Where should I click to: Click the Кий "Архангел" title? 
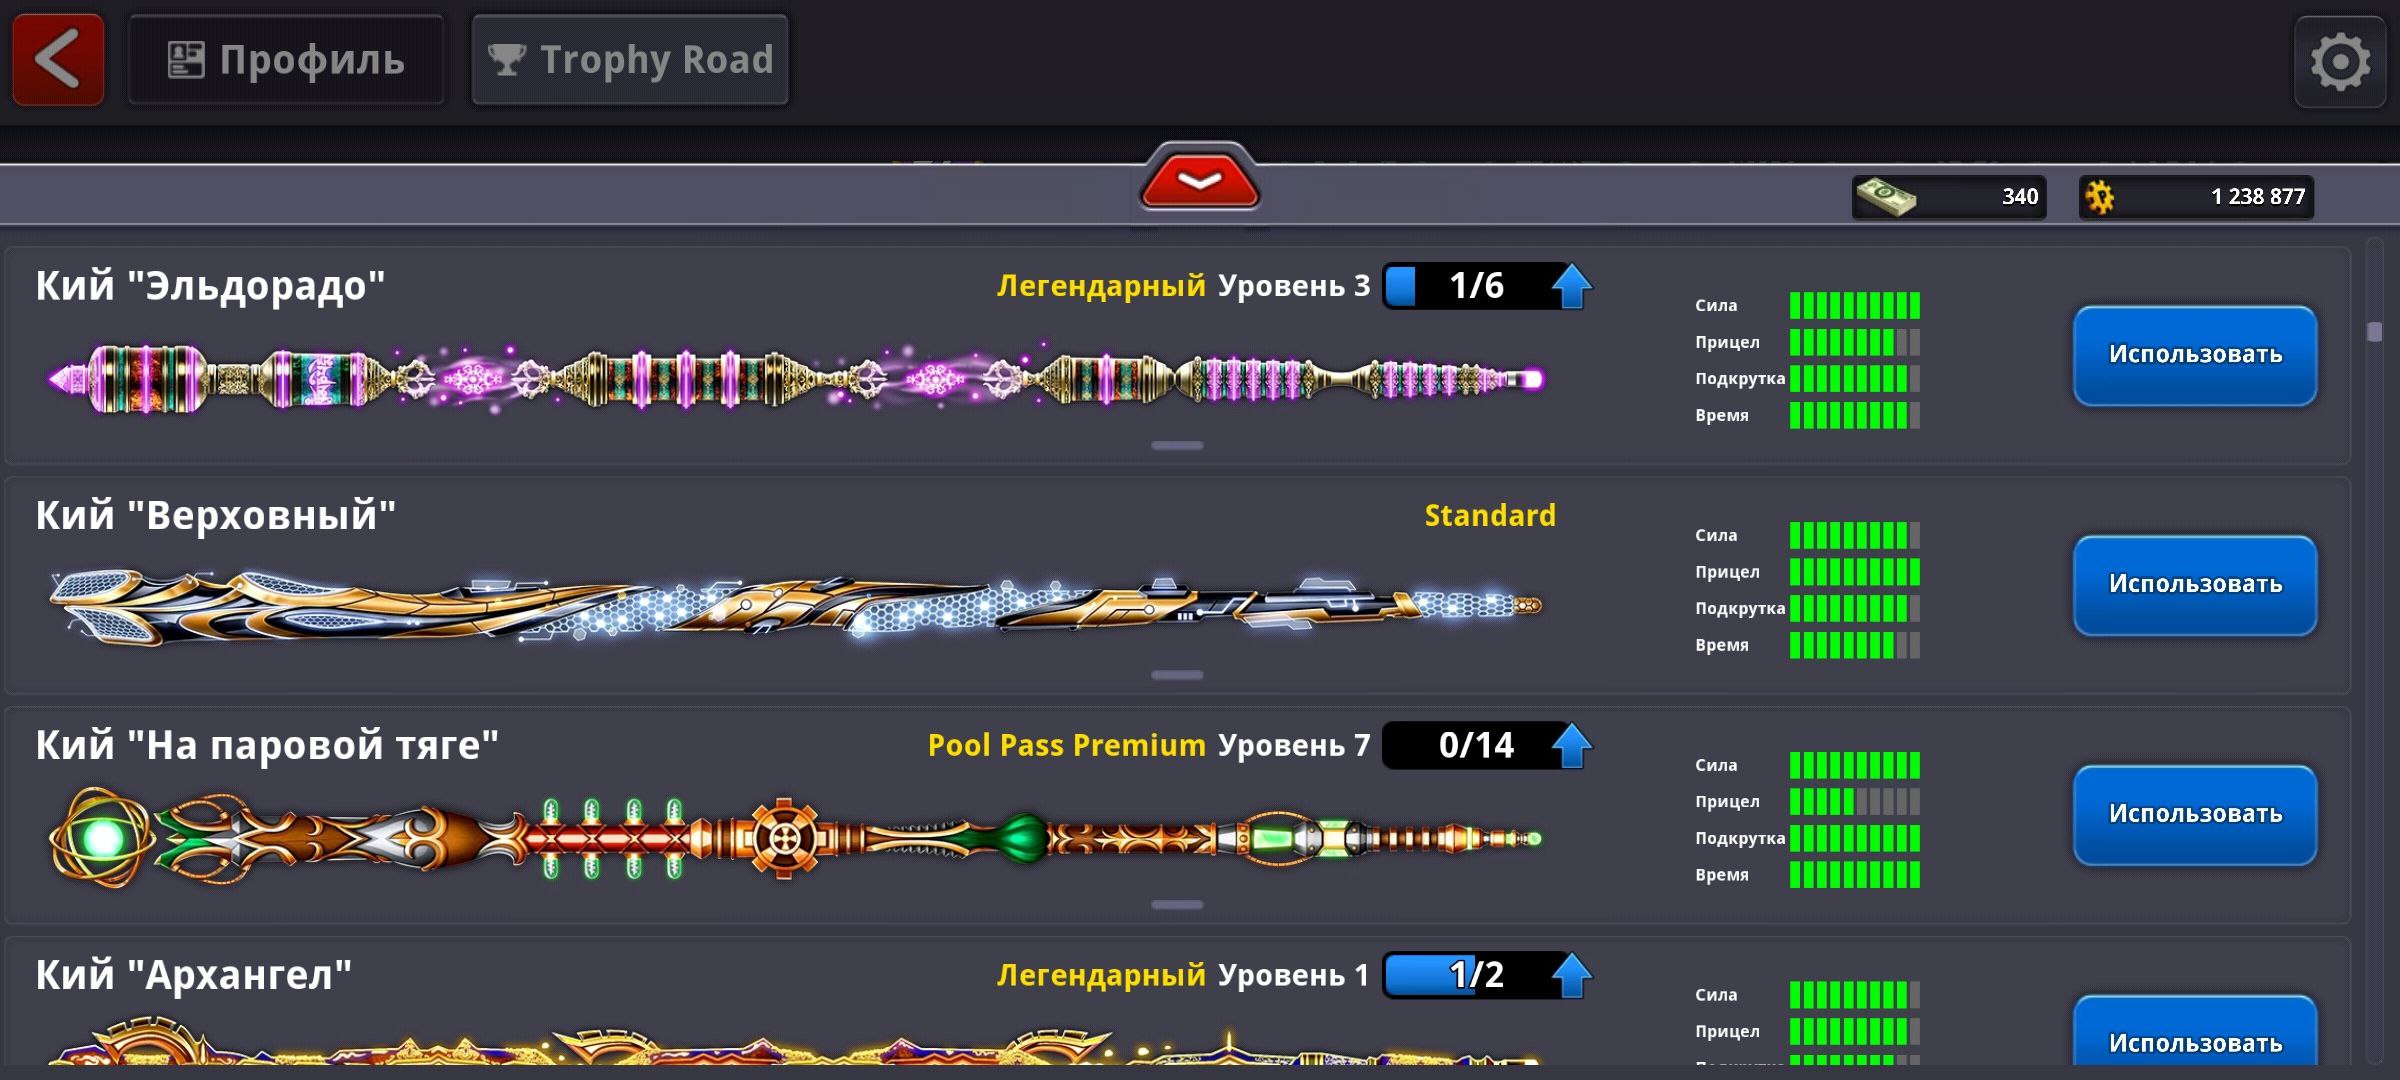(194, 976)
